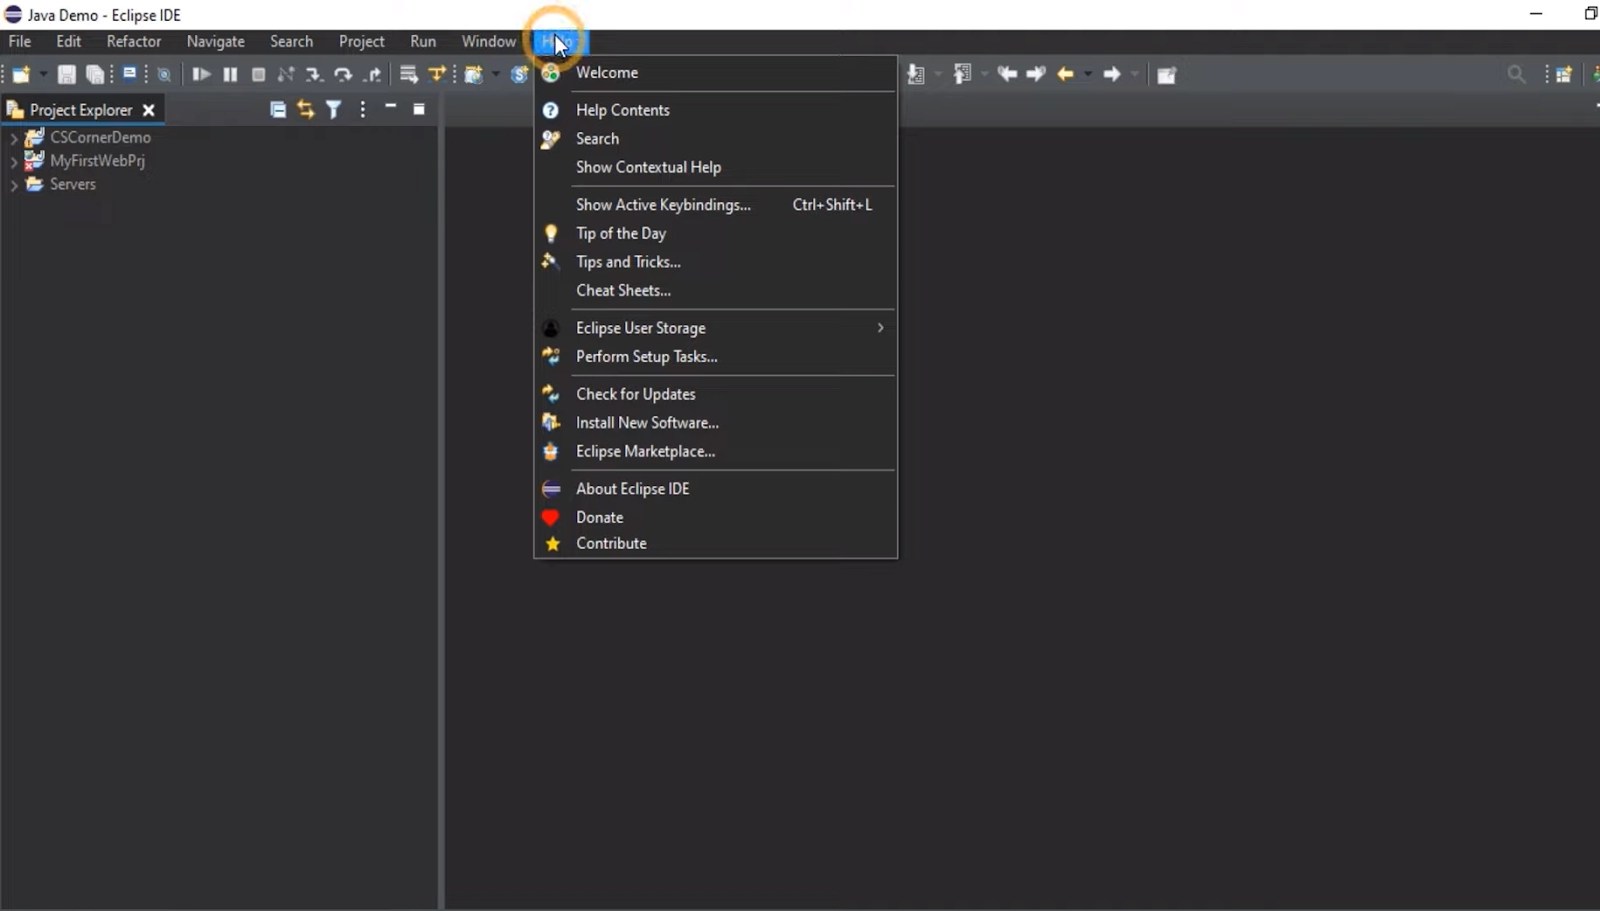Choose About Eclipse IDE
The width and height of the screenshot is (1600, 911).
point(715,489)
